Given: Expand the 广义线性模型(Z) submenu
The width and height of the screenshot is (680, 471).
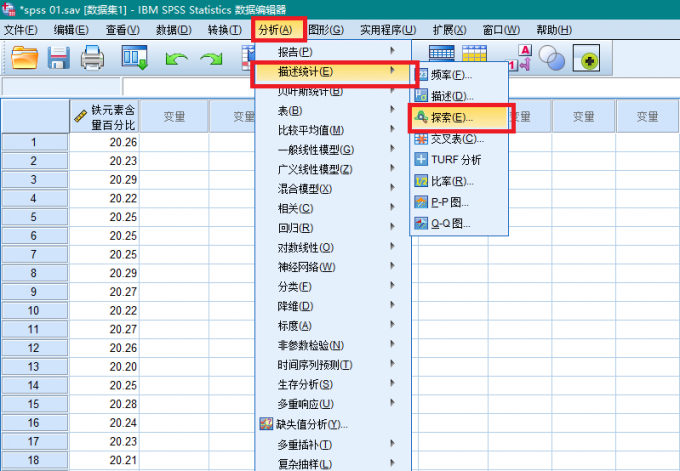Looking at the screenshot, I should tap(333, 169).
